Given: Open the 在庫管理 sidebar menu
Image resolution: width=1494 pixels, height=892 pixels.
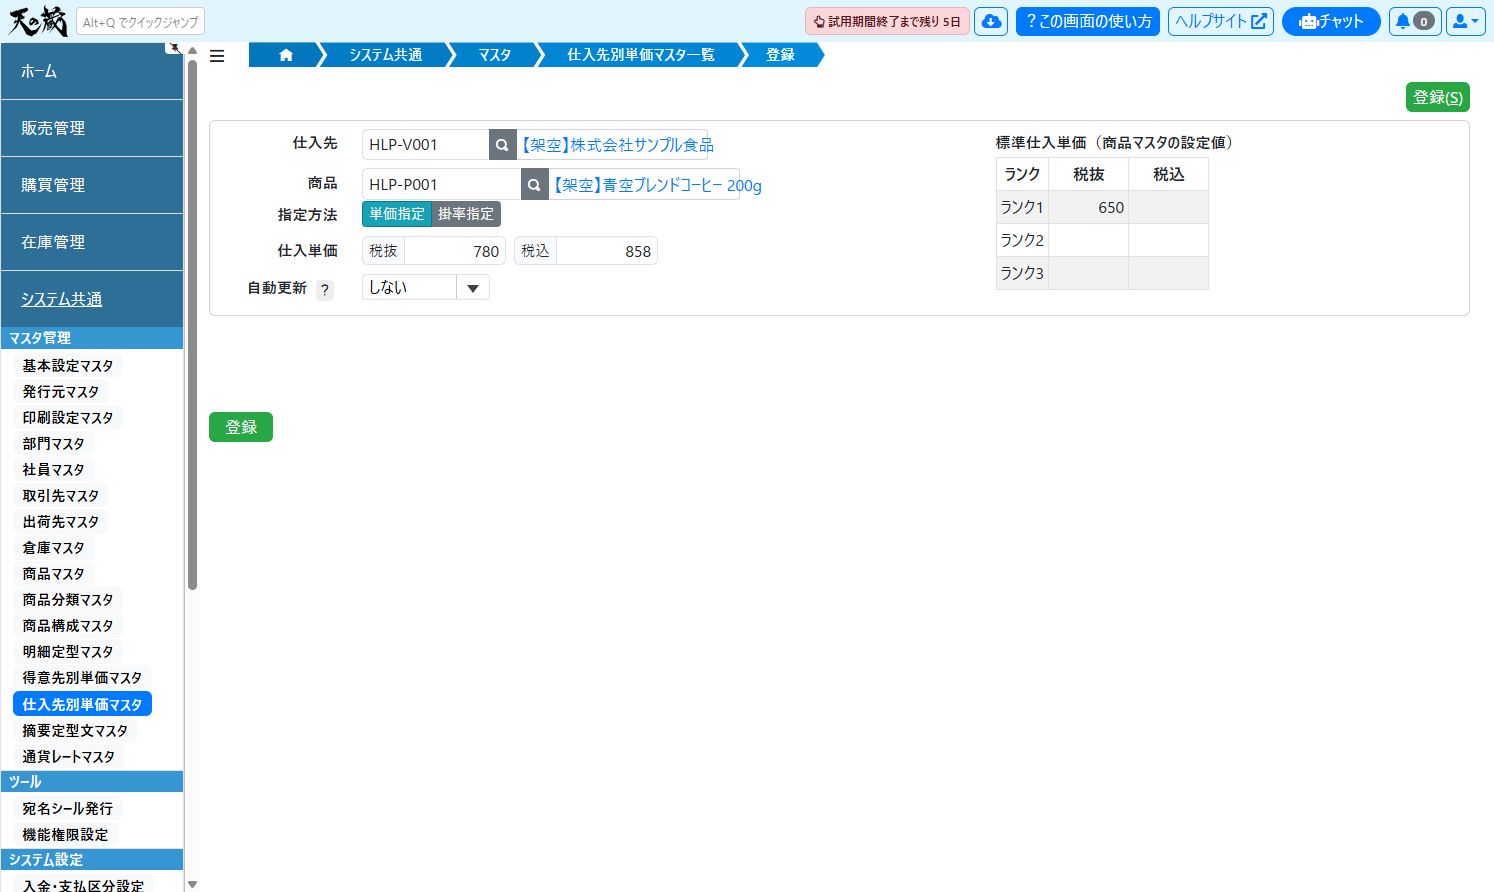Looking at the screenshot, I should coord(92,242).
